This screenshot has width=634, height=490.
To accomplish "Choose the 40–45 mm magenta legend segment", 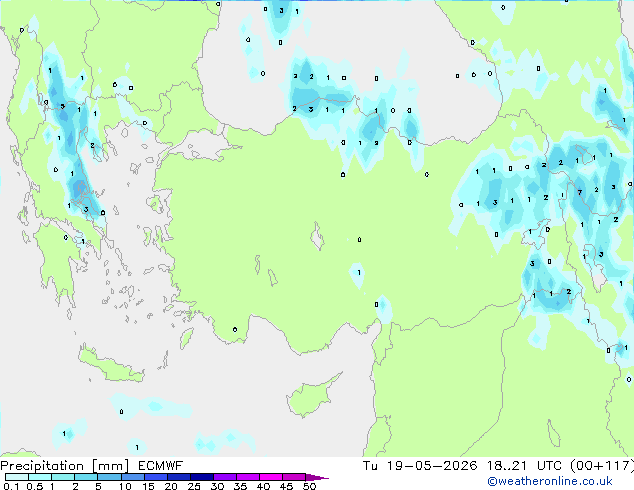I will pyautogui.click(x=271, y=477).
